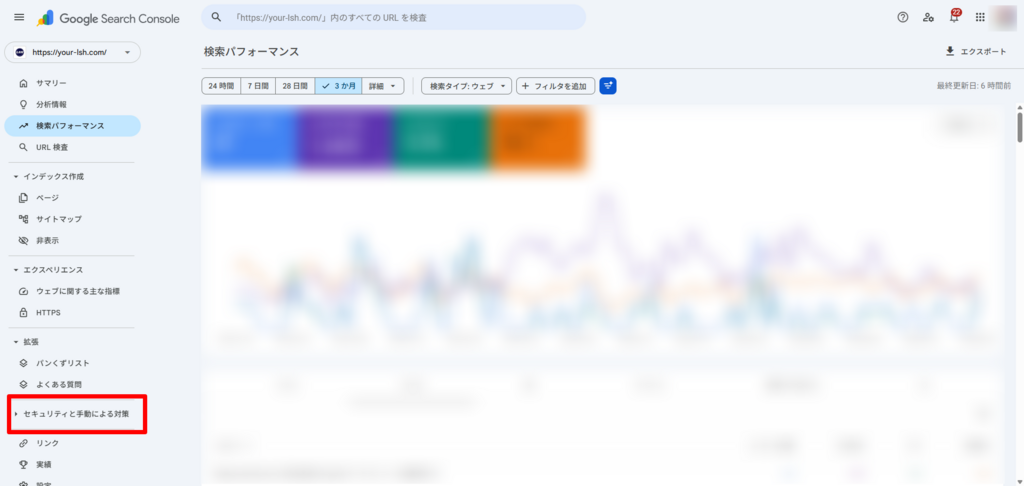Open the HTTPS report
The height and width of the screenshot is (486, 1024).
[48, 312]
